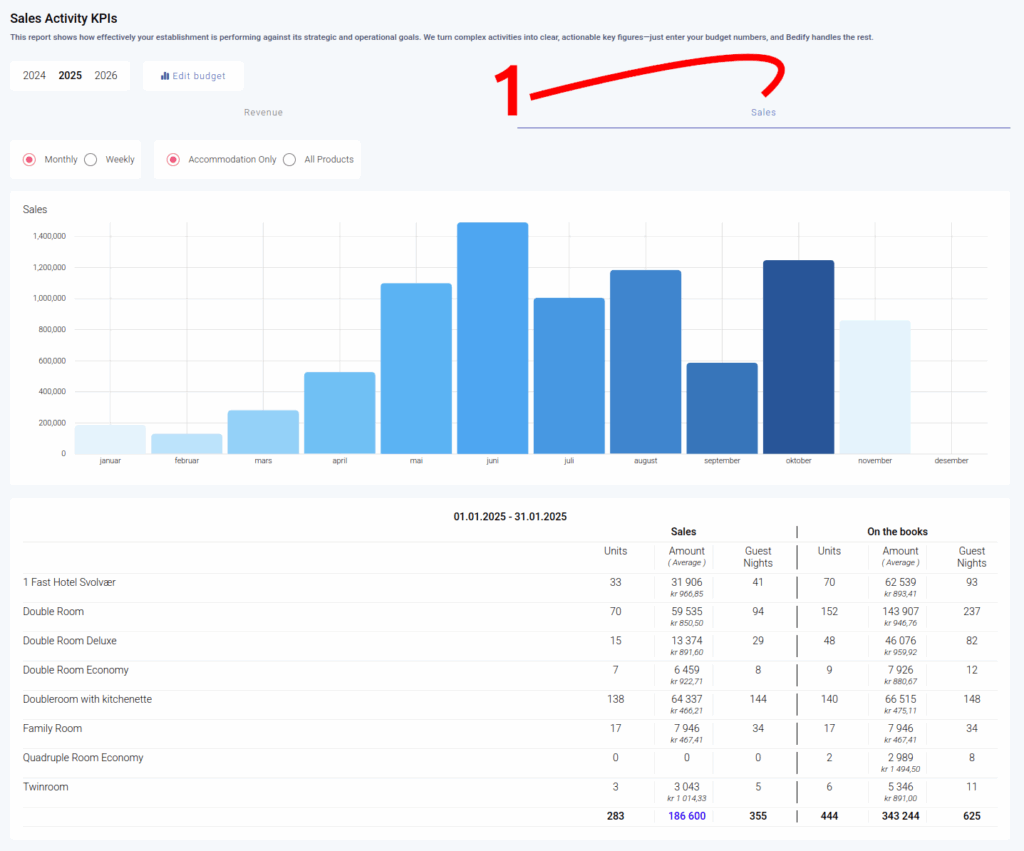Select the Double Room Deluxe row
Viewport: 1024px width, 851px height.
point(67,641)
